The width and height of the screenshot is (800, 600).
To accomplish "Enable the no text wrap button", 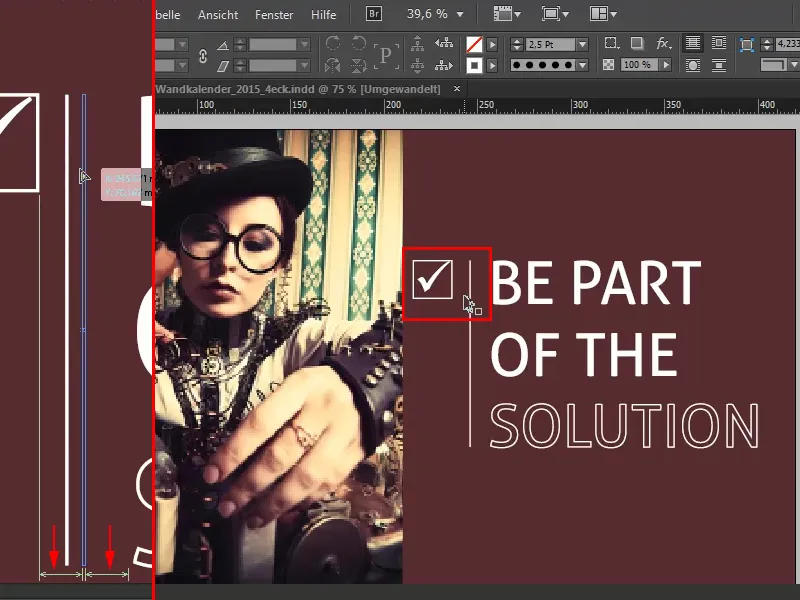I will tap(692, 43).
